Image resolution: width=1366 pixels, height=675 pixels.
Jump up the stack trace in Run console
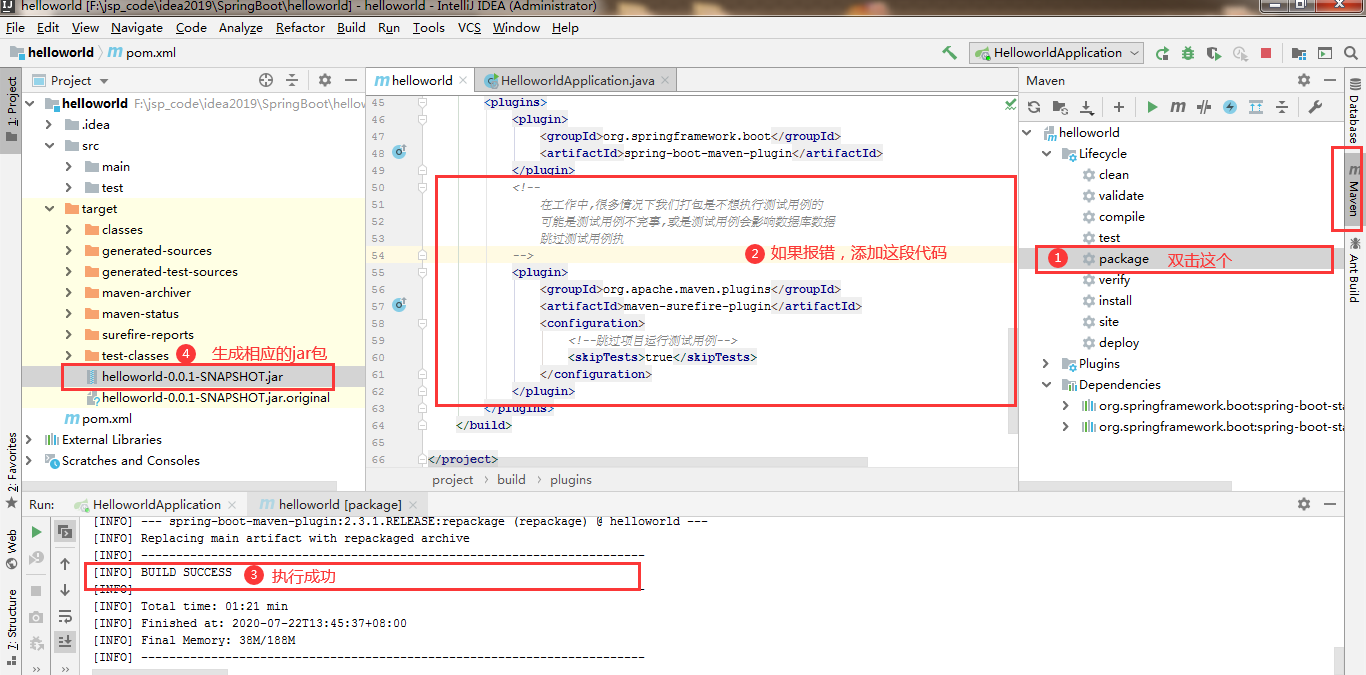[x=65, y=564]
